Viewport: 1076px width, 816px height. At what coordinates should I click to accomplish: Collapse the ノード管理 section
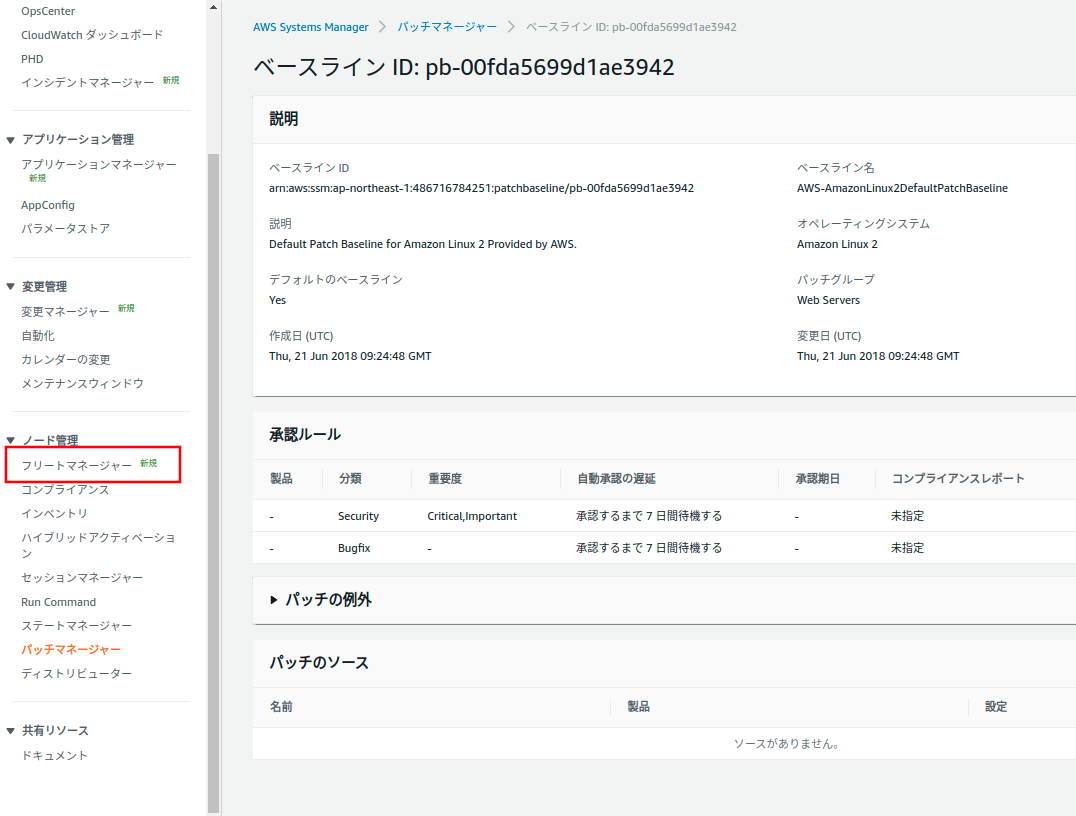point(10,440)
